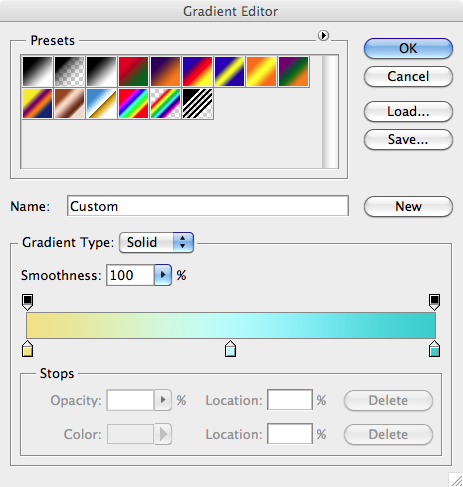The height and width of the screenshot is (487, 463).
Task: Select the yellow color stop at left
Action: (27, 349)
